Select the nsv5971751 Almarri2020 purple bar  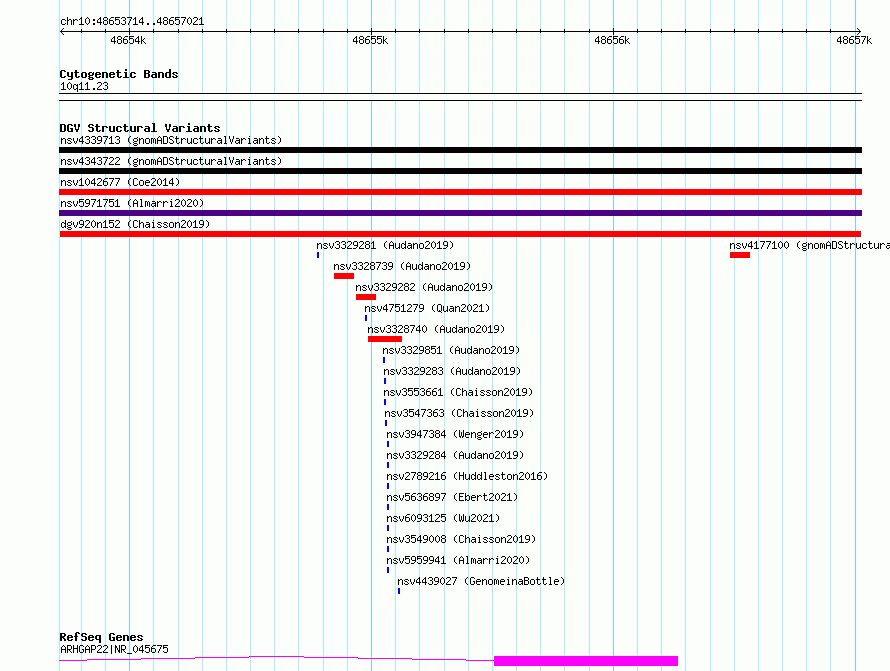[x=460, y=213]
